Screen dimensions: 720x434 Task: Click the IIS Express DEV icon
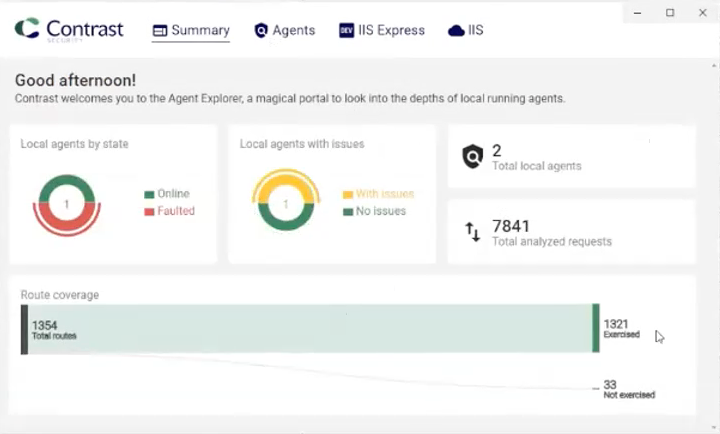[x=346, y=31]
